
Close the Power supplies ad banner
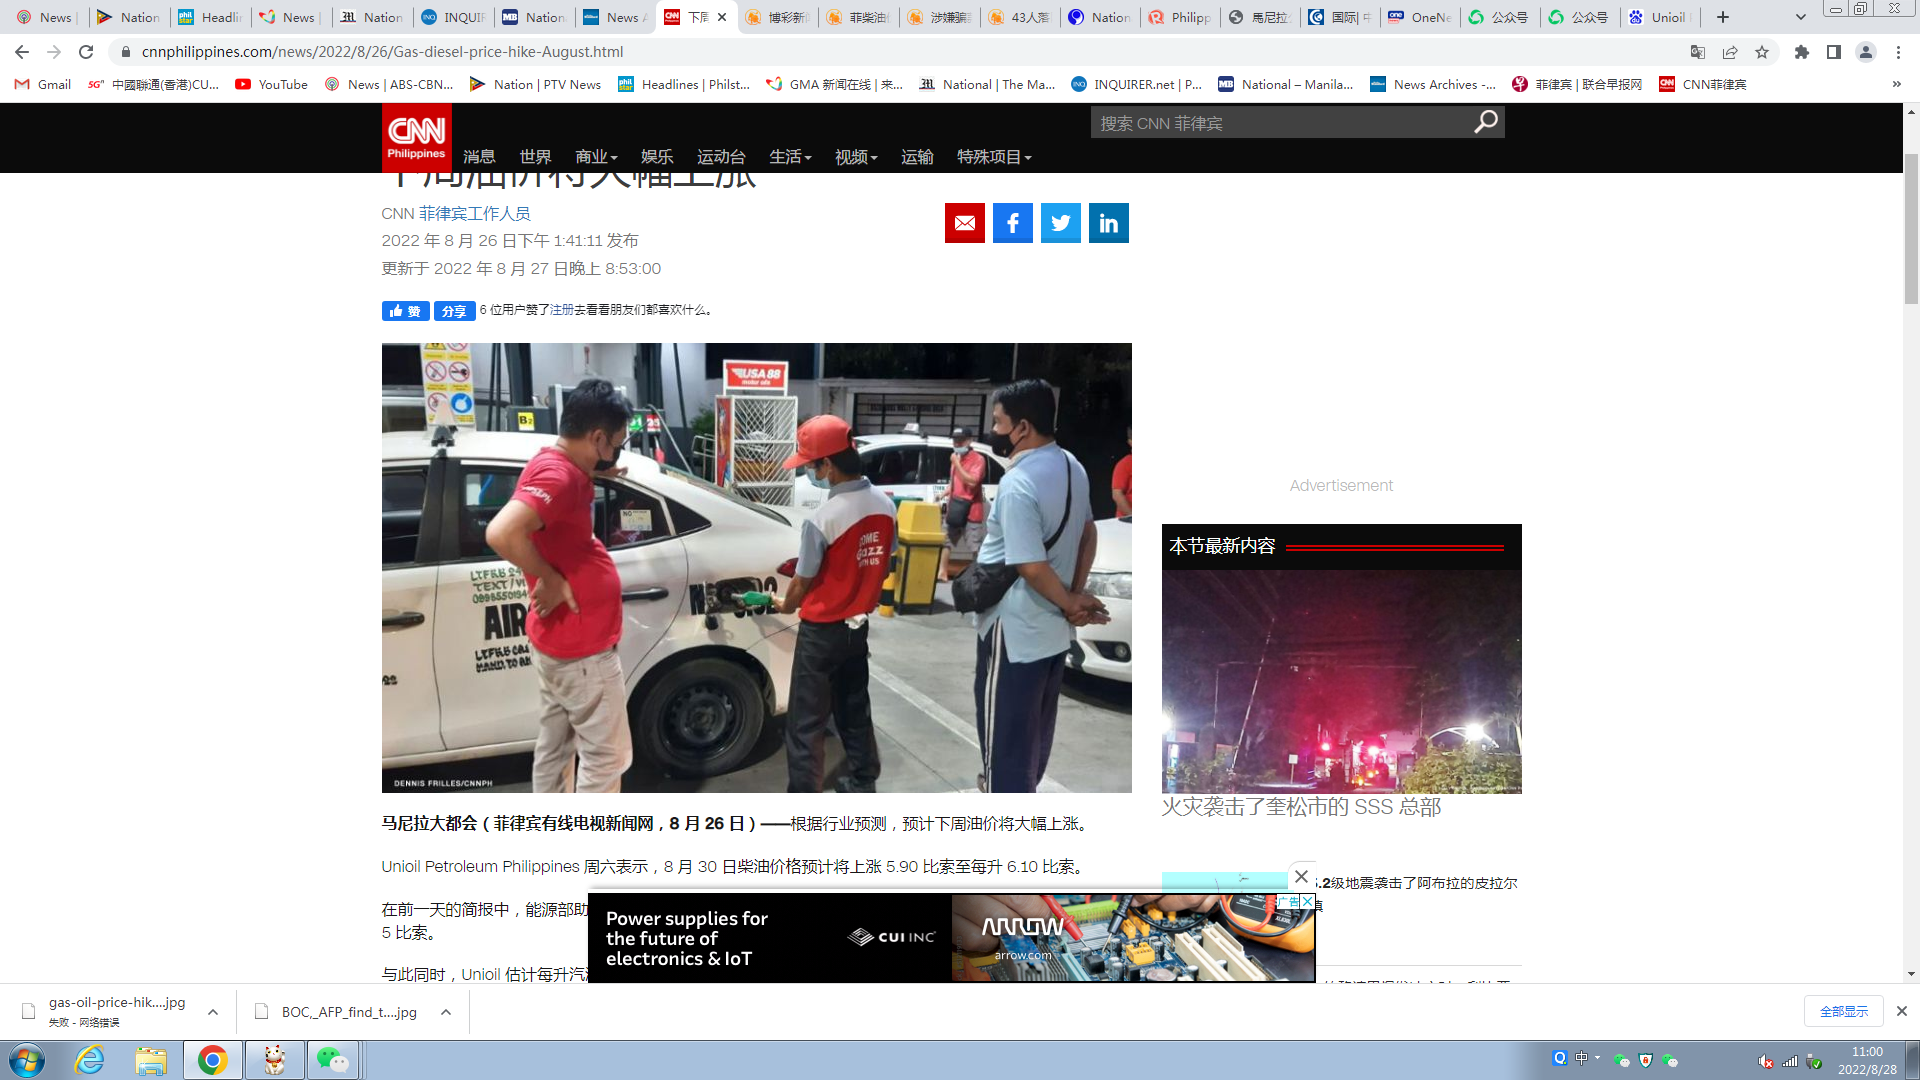coord(1301,876)
